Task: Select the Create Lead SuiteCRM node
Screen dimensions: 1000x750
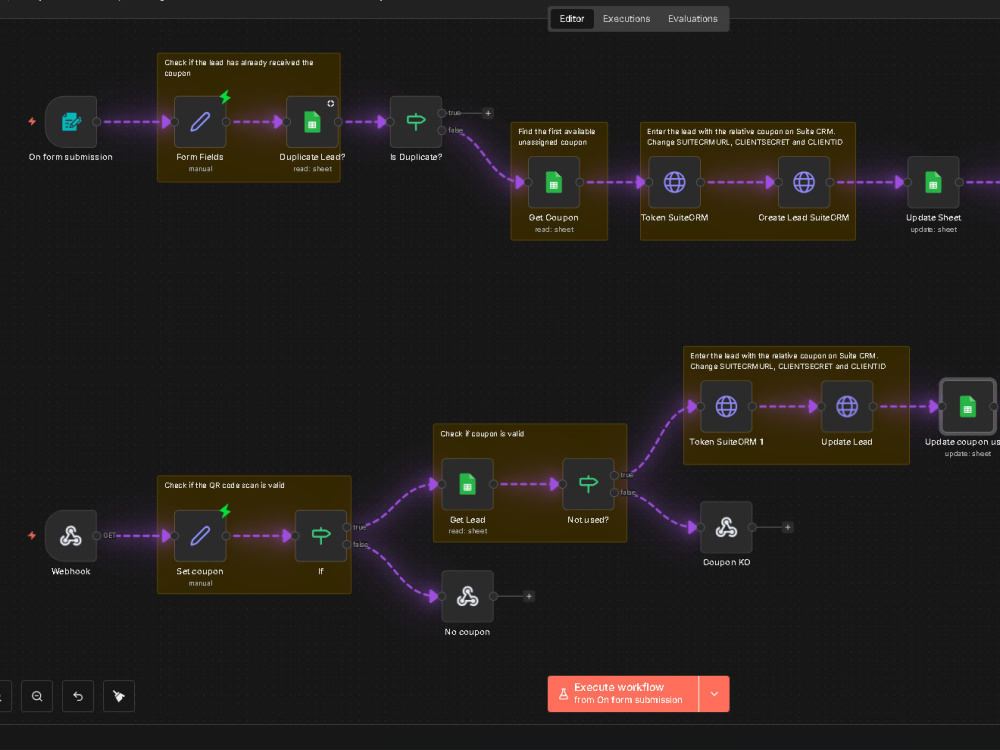Action: click(804, 182)
